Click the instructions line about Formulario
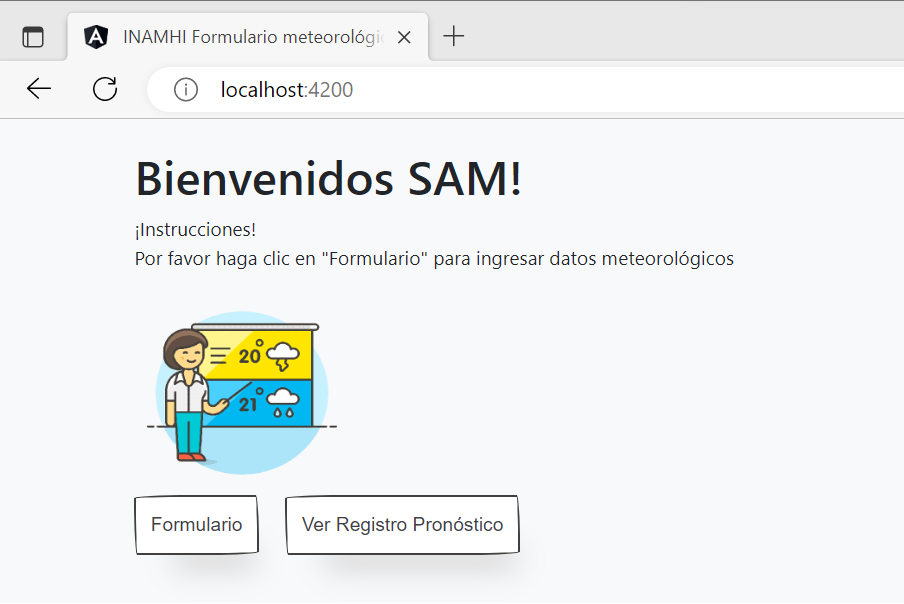904x604 pixels. (x=435, y=258)
